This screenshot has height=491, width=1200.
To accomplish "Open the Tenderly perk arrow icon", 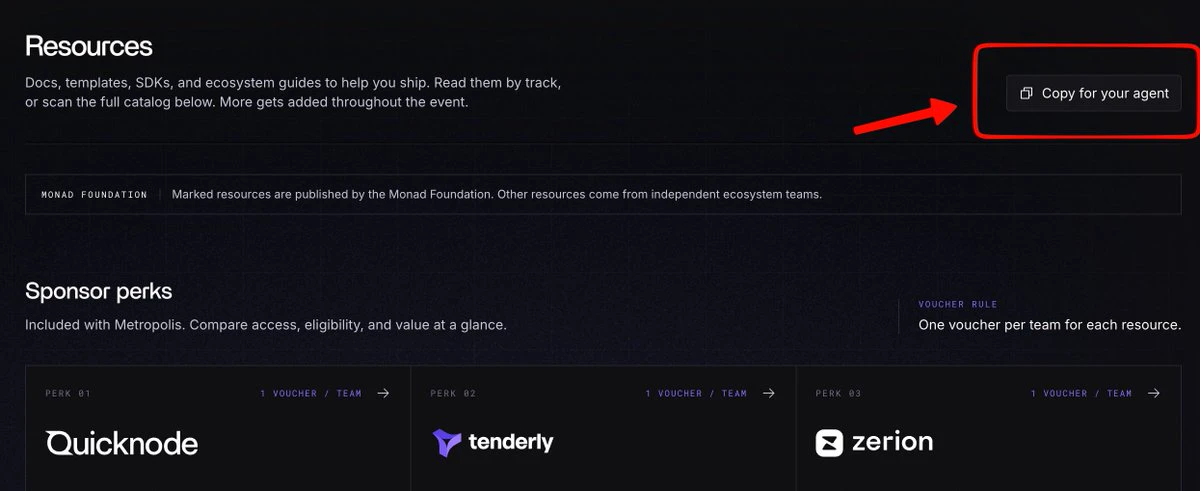I will pos(768,393).
